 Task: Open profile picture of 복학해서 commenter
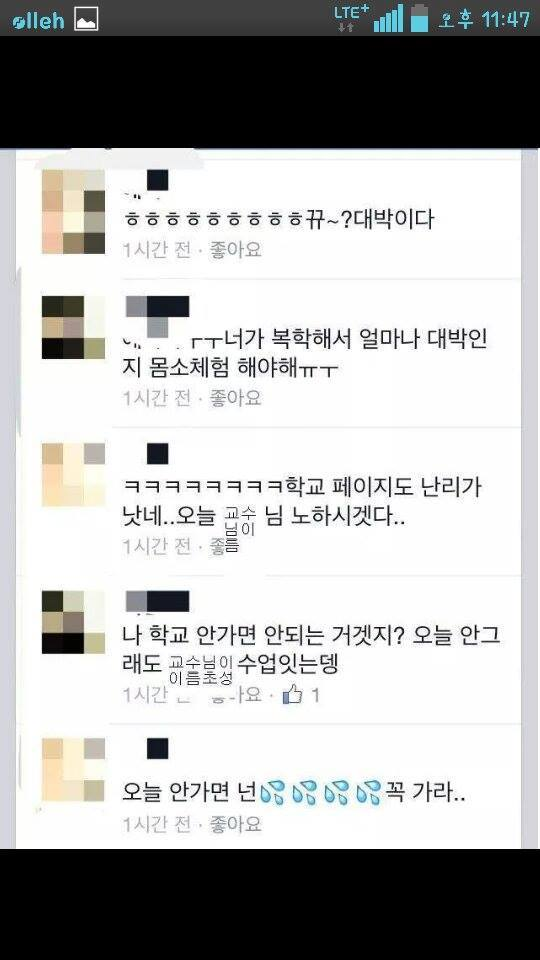[x=73, y=328]
